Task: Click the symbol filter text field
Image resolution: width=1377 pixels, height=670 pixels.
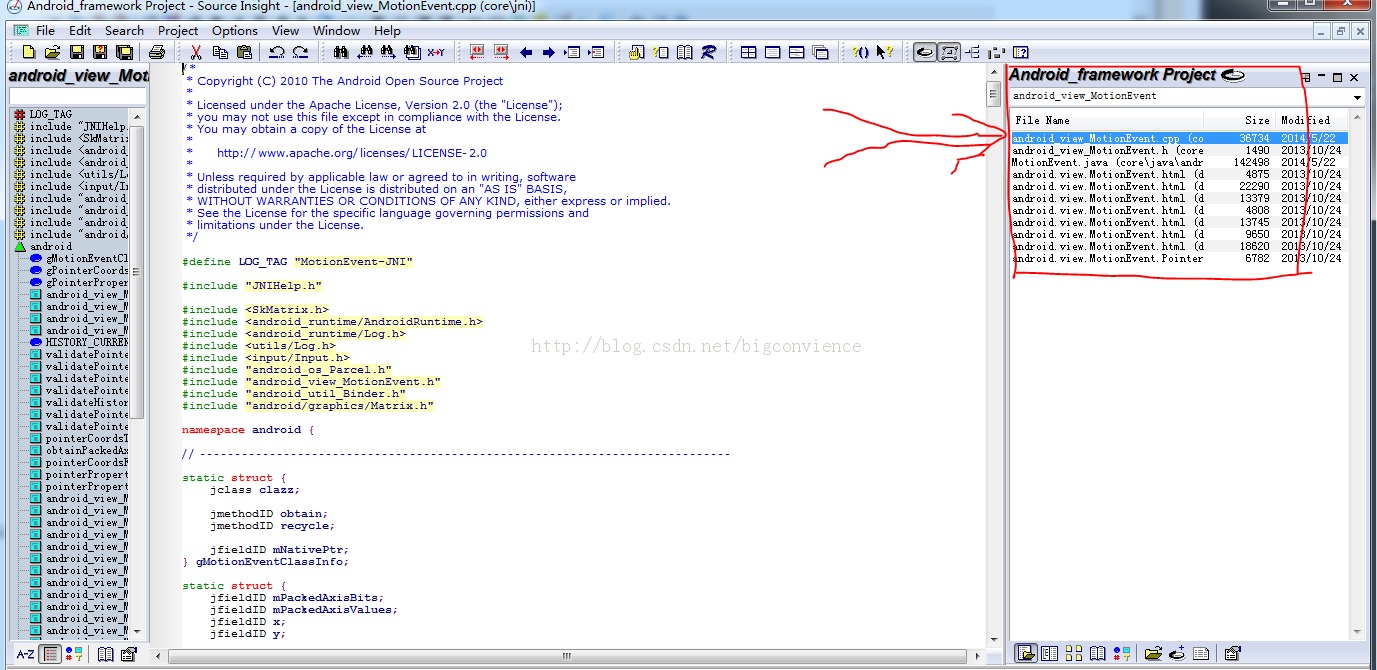Action: 77,96
